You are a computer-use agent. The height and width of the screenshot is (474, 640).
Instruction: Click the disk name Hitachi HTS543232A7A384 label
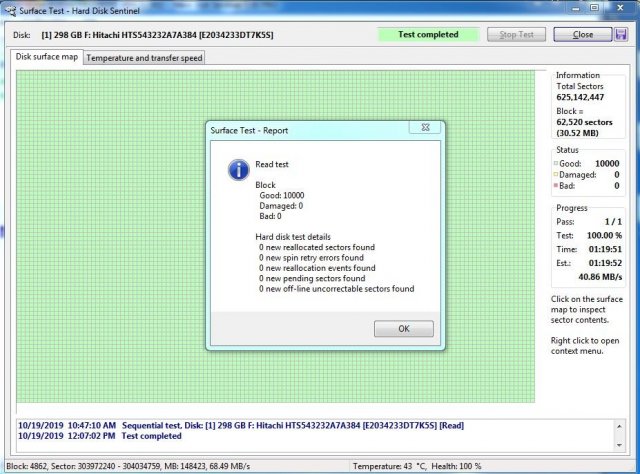(x=157, y=35)
